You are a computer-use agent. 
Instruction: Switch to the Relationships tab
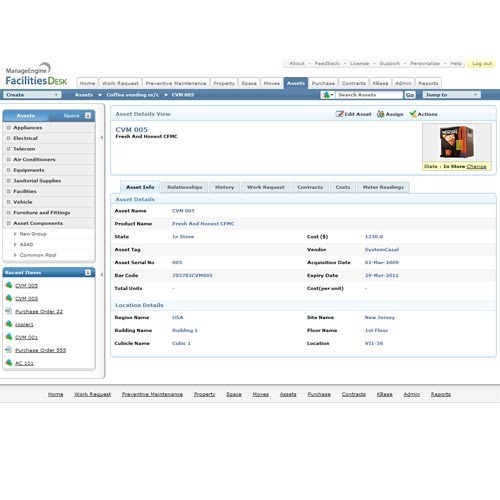click(185, 187)
